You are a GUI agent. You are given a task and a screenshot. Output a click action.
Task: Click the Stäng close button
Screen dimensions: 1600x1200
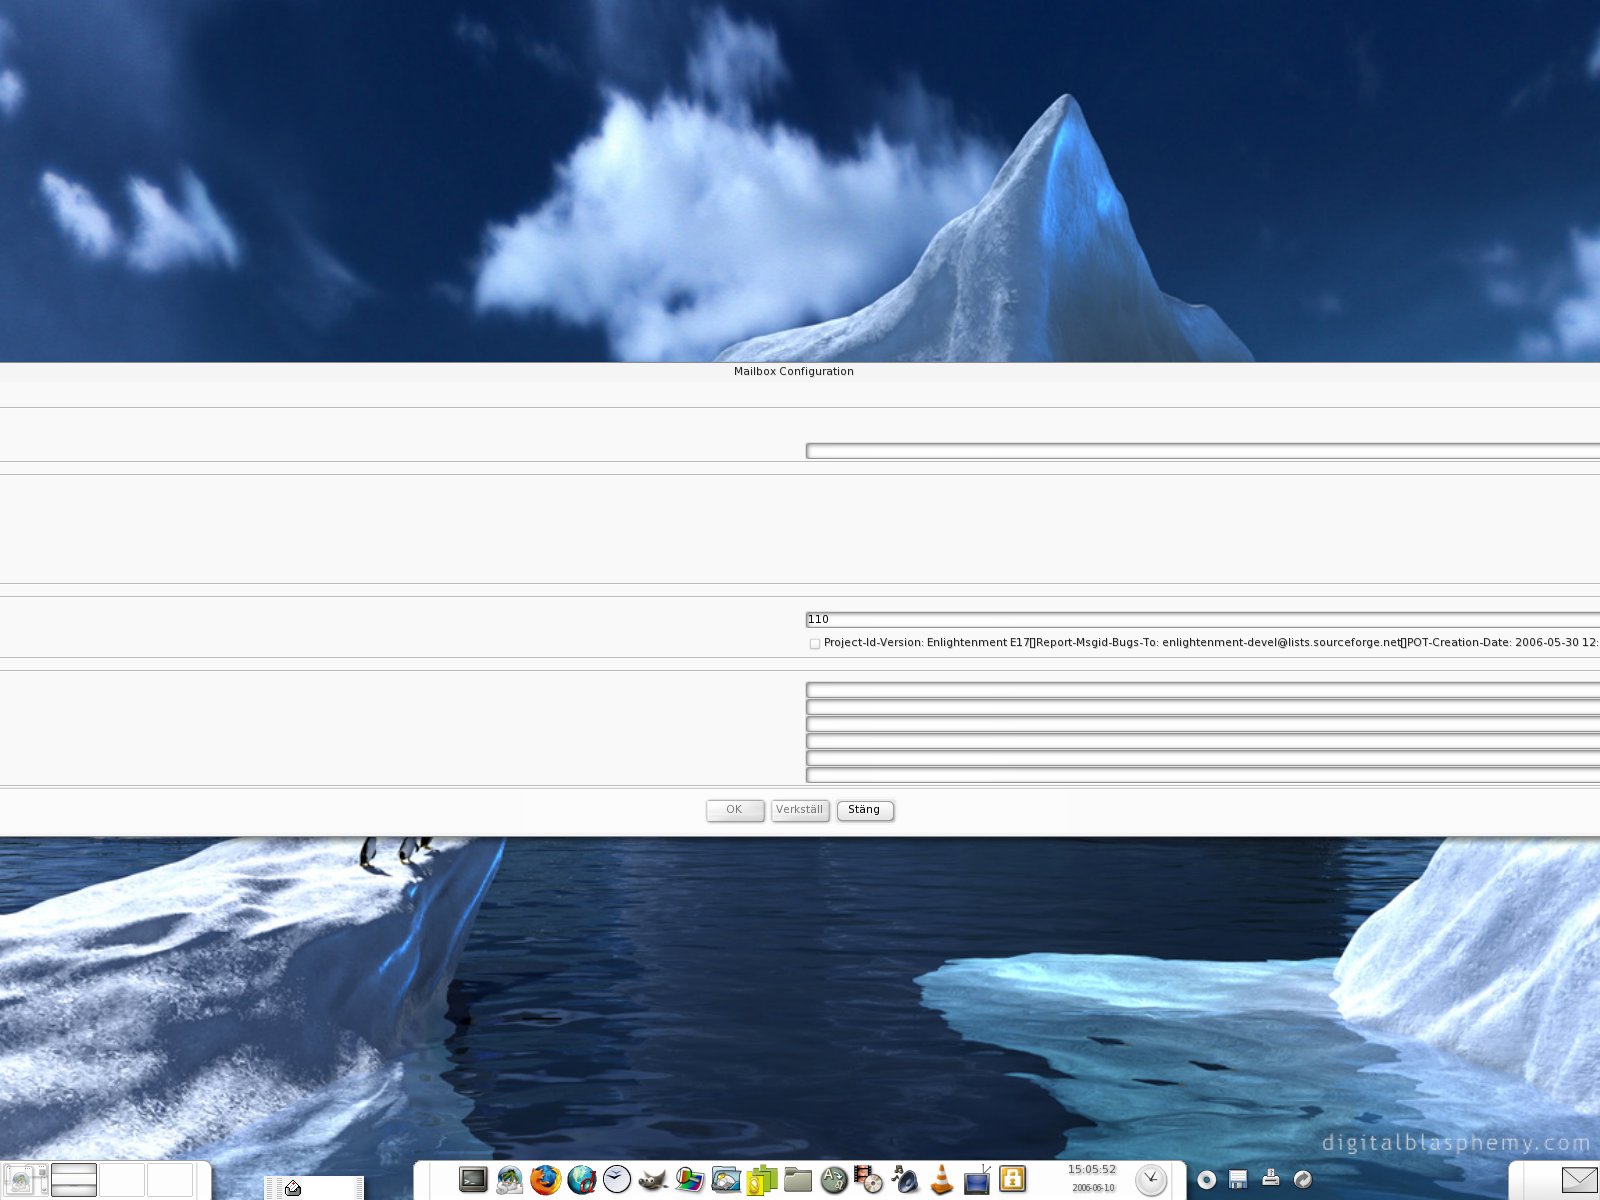tap(865, 810)
